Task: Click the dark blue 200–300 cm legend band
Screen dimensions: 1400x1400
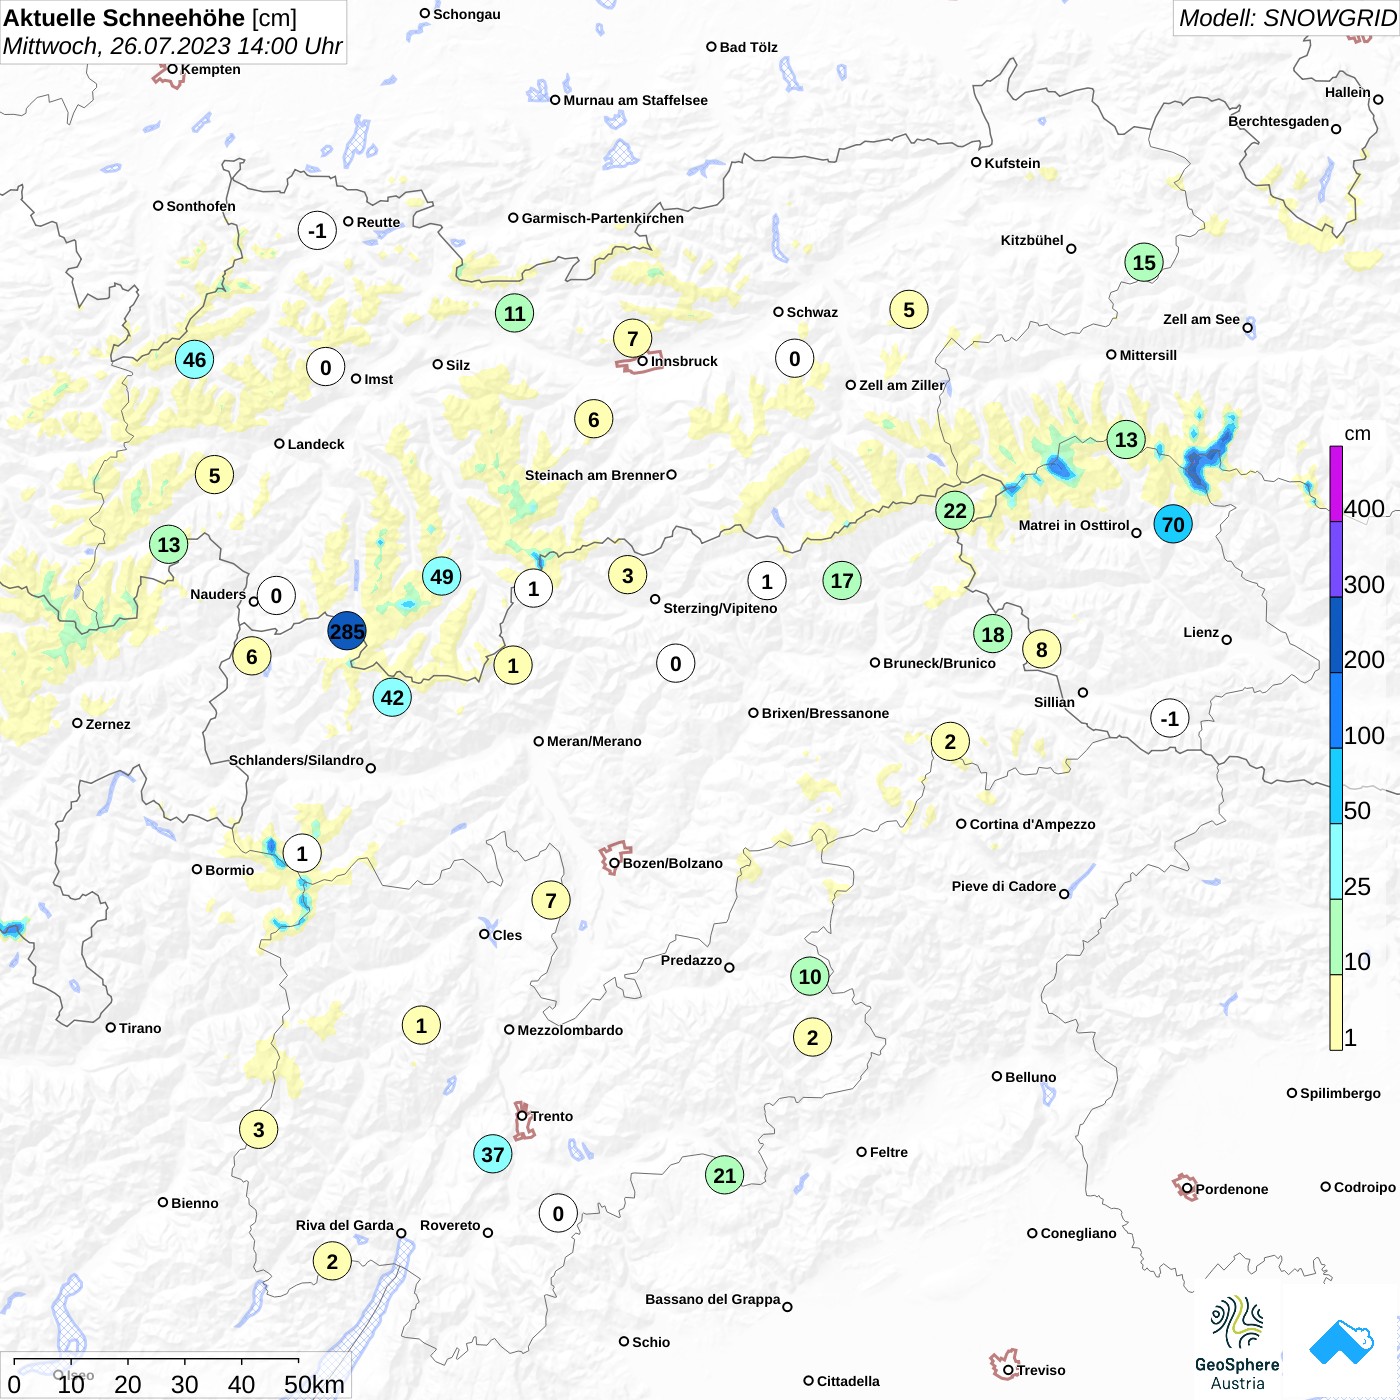Action: click(1336, 635)
